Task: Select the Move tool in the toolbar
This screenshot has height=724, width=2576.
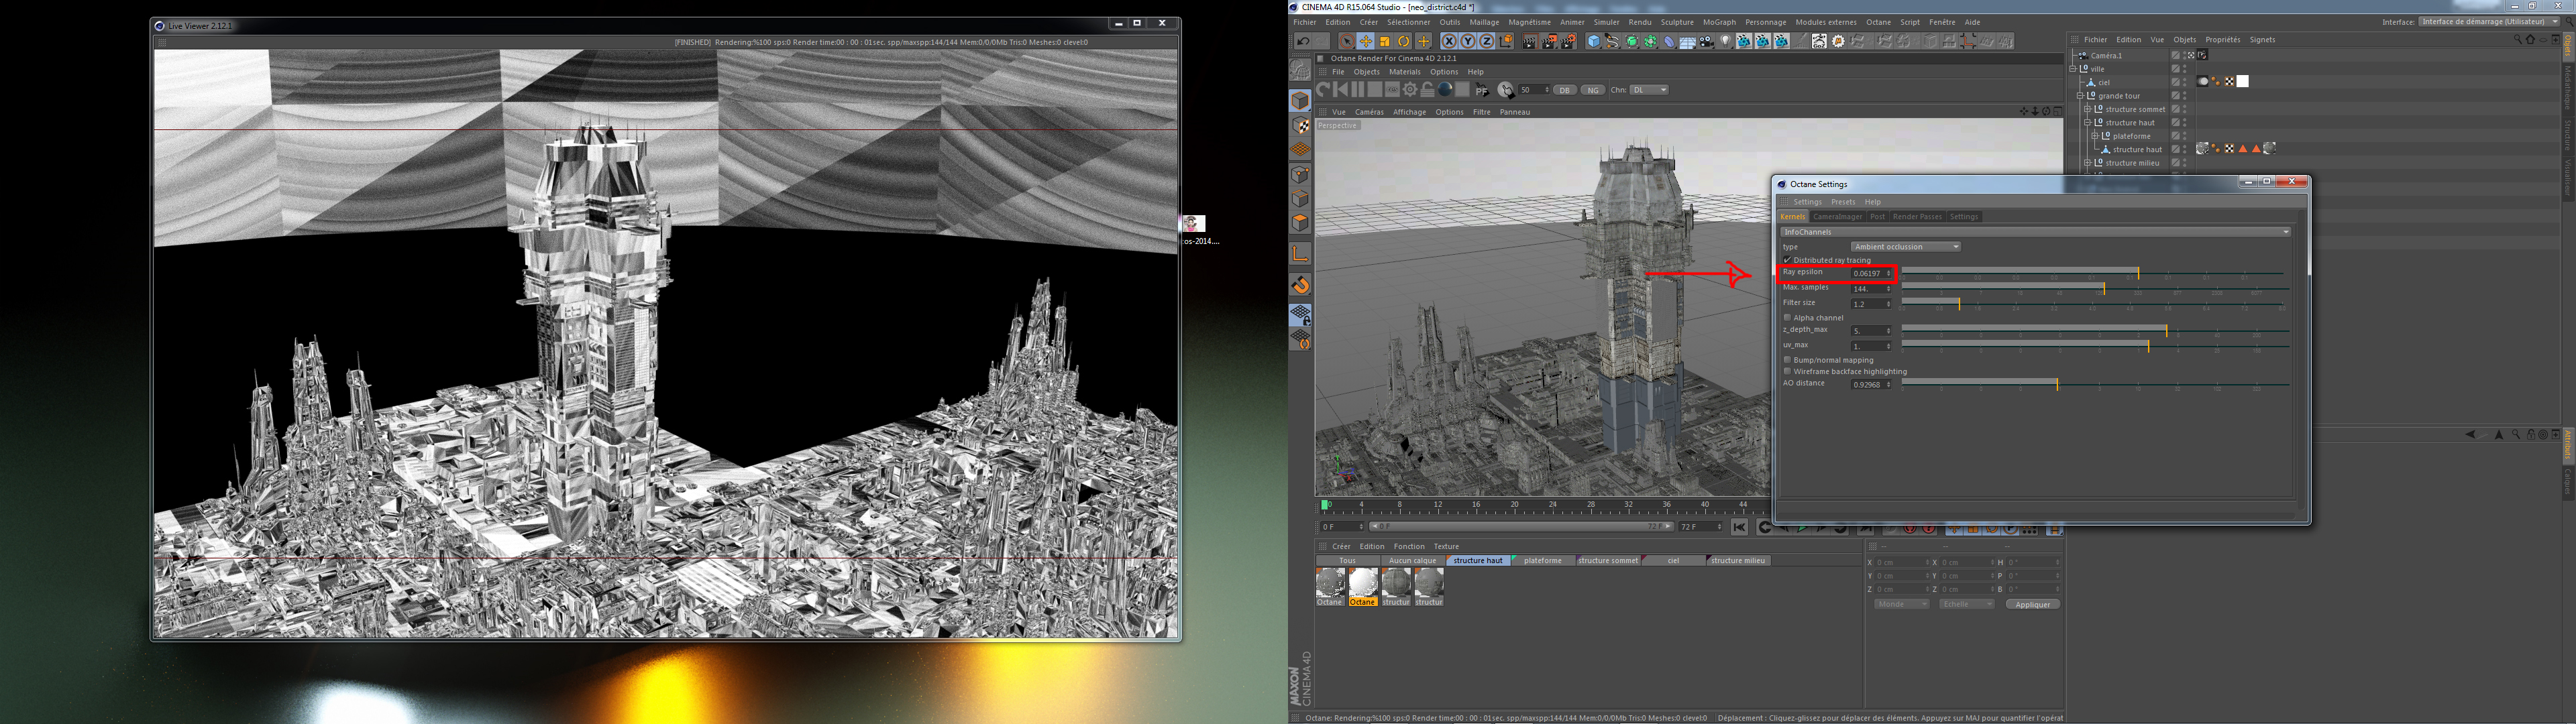Action: tap(1366, 42)
